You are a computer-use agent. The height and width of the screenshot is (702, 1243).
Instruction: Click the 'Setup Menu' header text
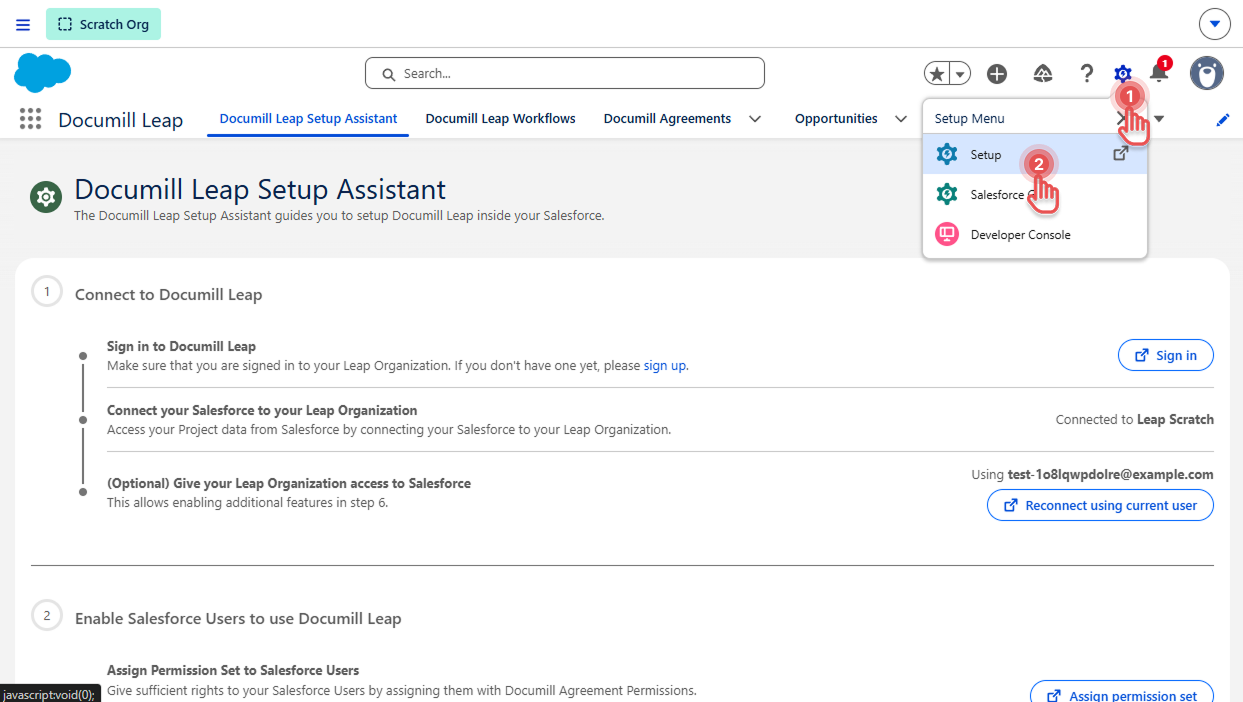coord(970,118)
